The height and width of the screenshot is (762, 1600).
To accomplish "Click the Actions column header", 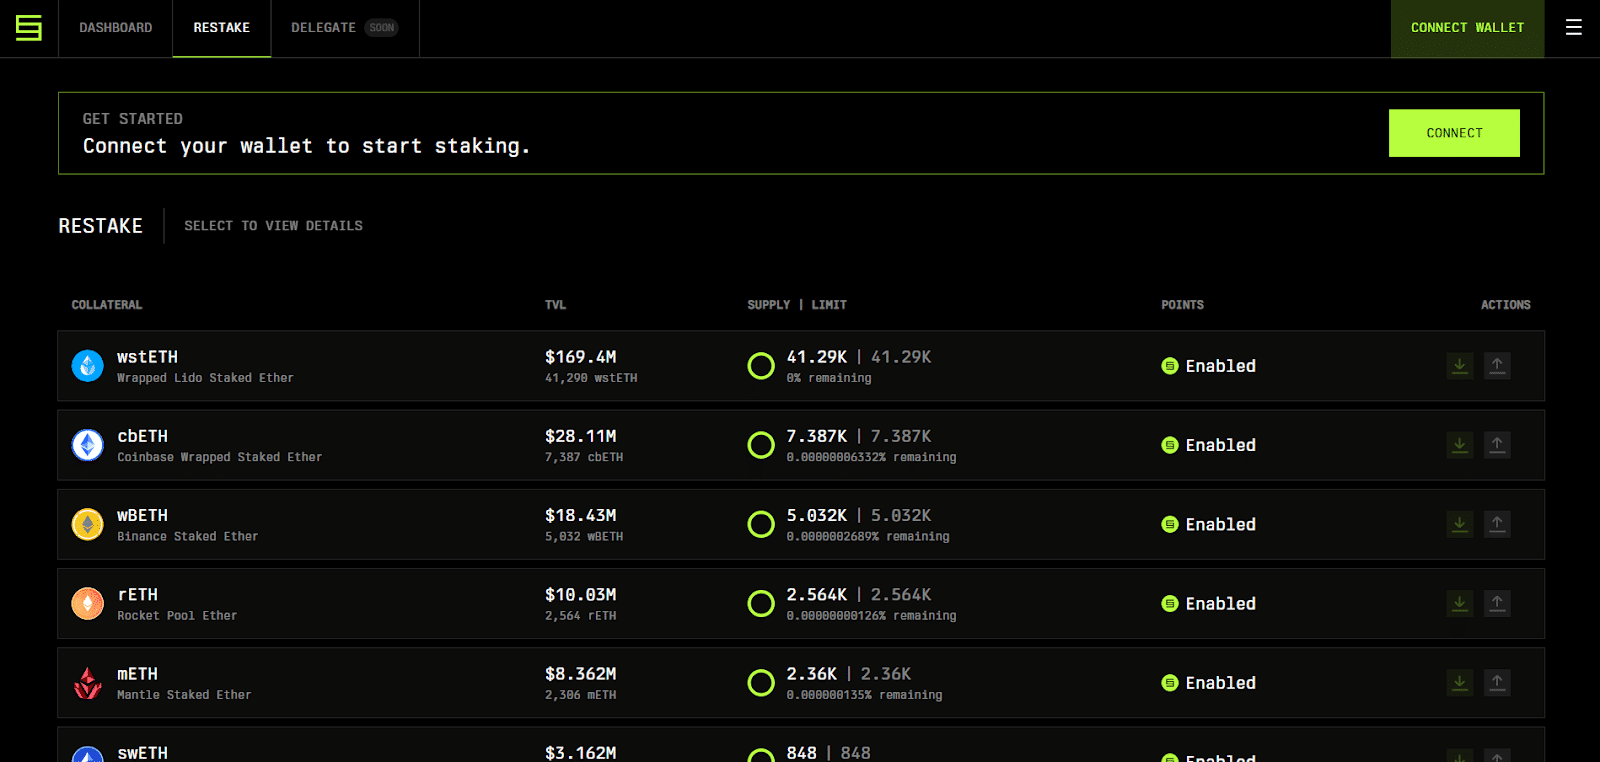I will pyautogui.click(x=1506, y=305).
